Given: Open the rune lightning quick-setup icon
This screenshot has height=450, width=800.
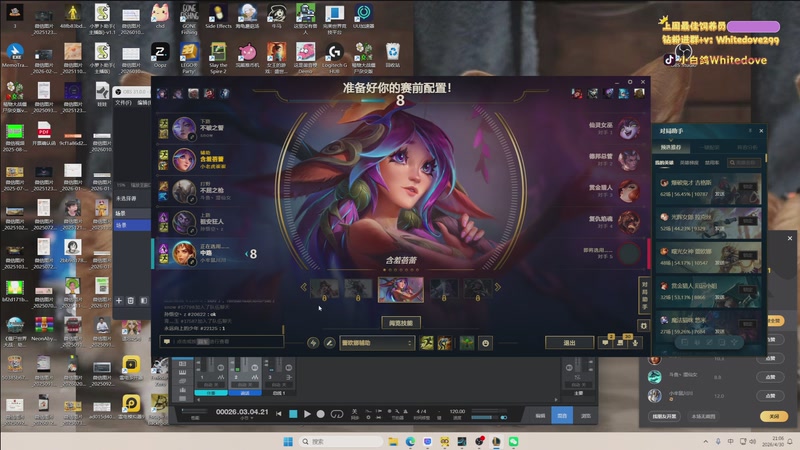Looking at the screenshot, I should (313, 343).
